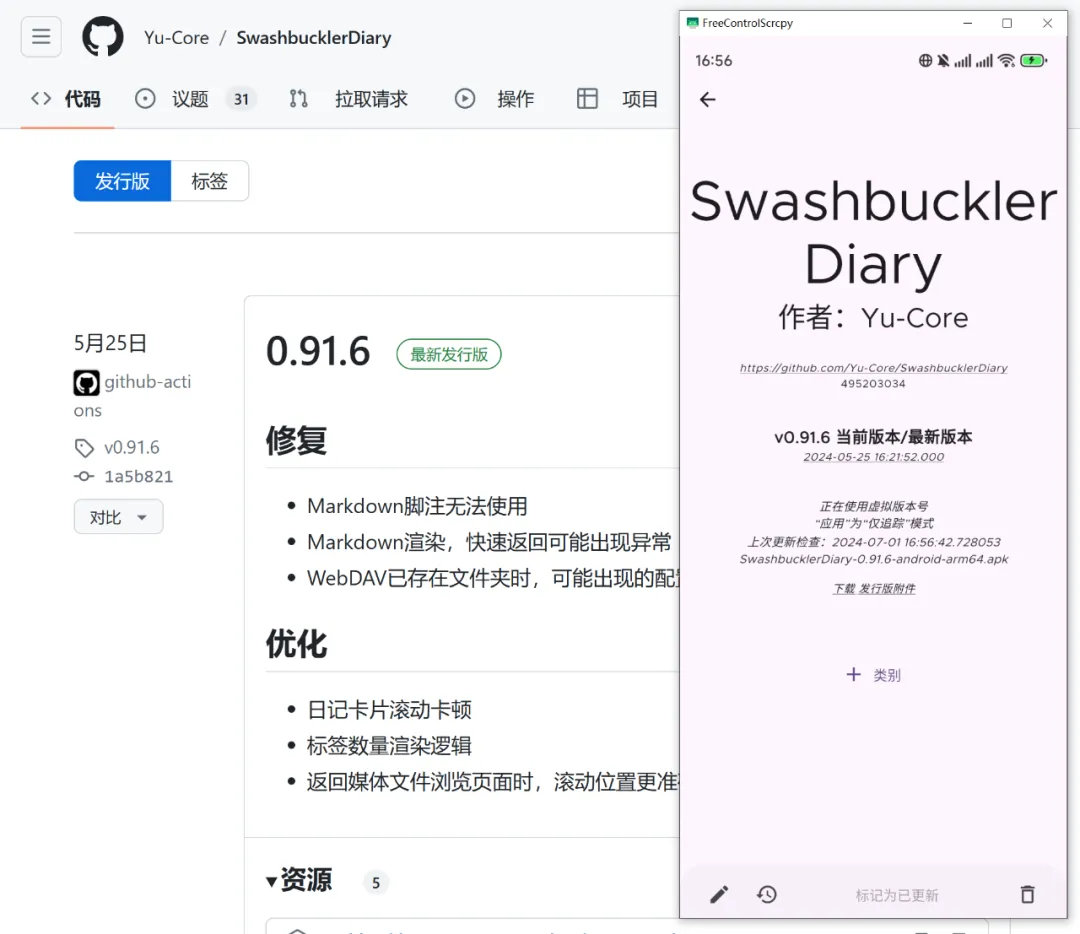The image size is (1080, 934).
Task: Tap the back arrow in the phone app
Action: tap(707, 100)
